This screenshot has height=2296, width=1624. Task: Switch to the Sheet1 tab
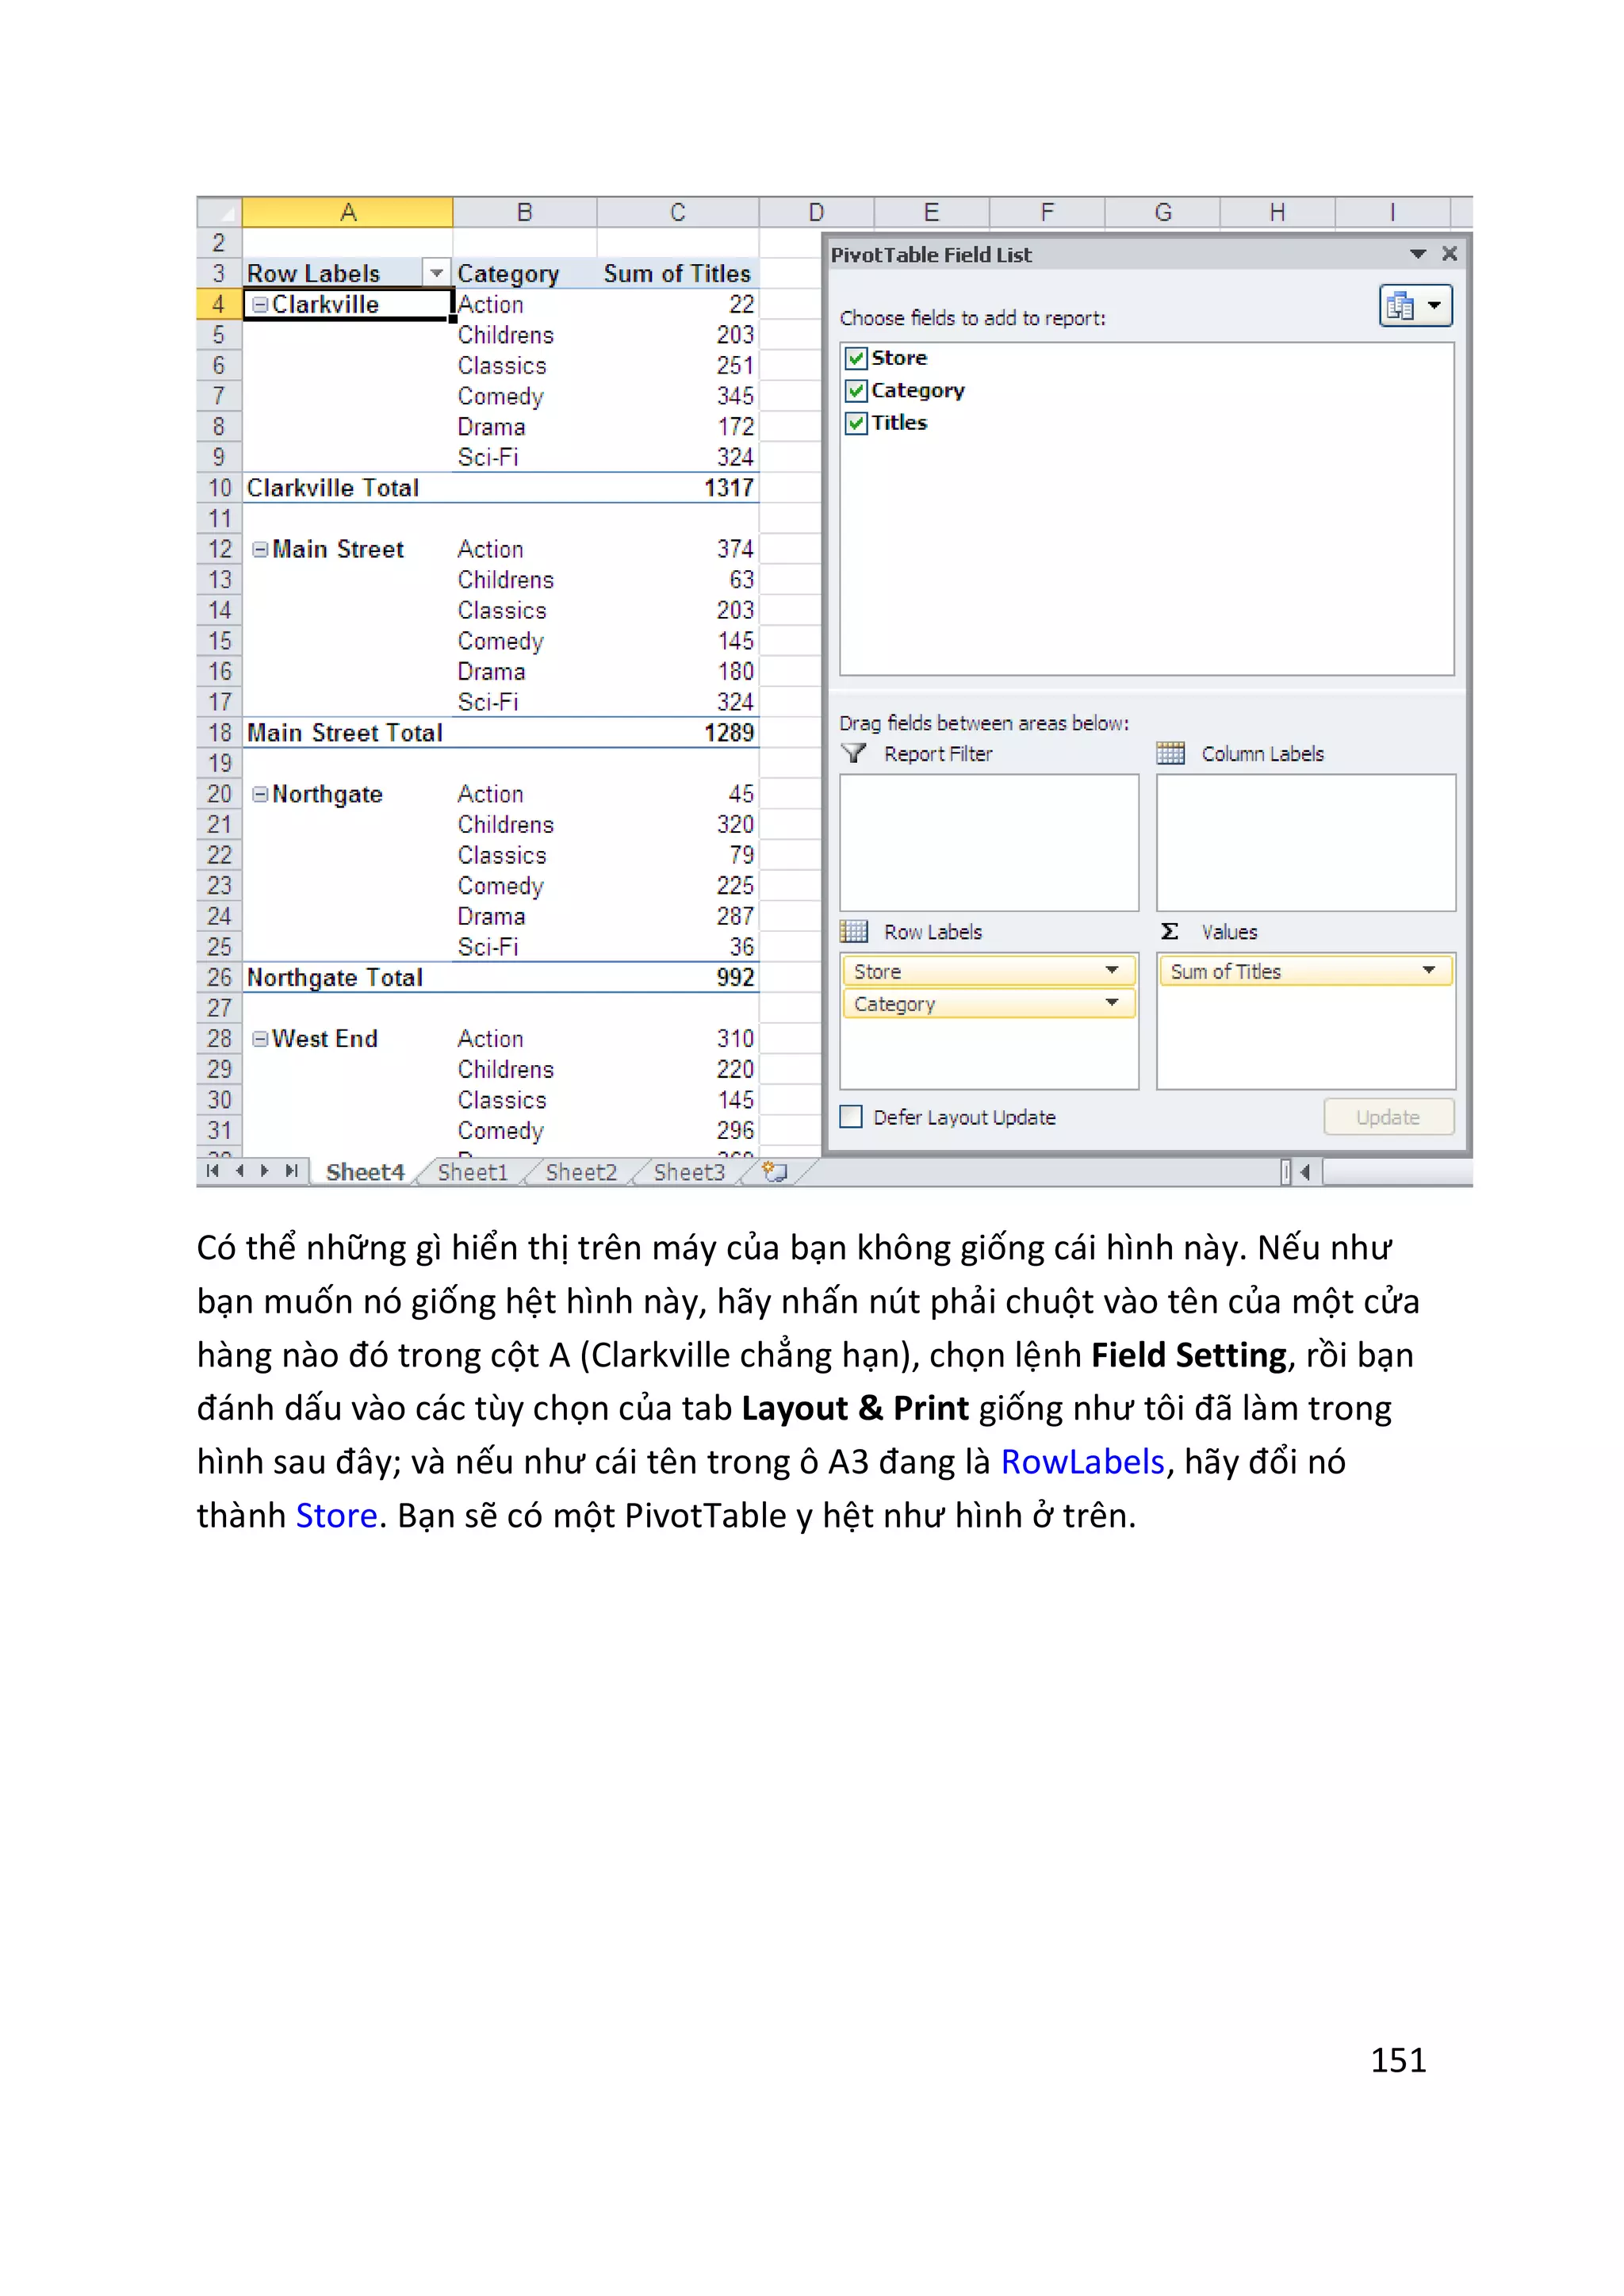coord(473,1172)
